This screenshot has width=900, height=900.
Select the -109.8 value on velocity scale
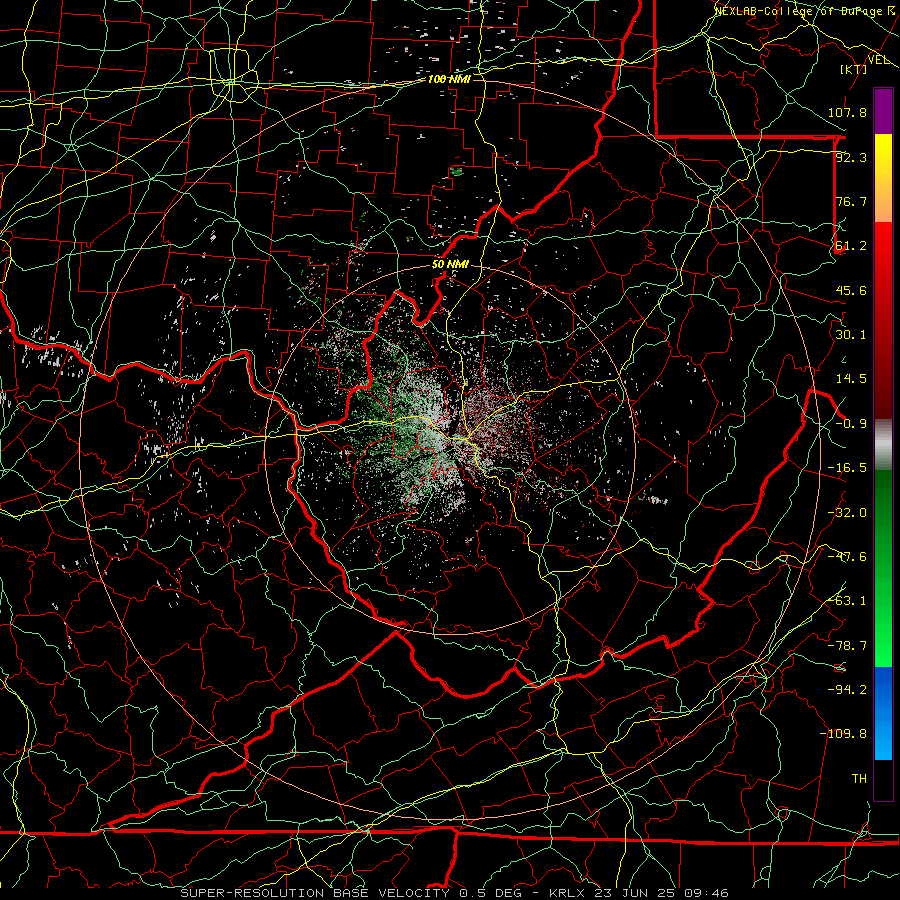pos(843,734)
